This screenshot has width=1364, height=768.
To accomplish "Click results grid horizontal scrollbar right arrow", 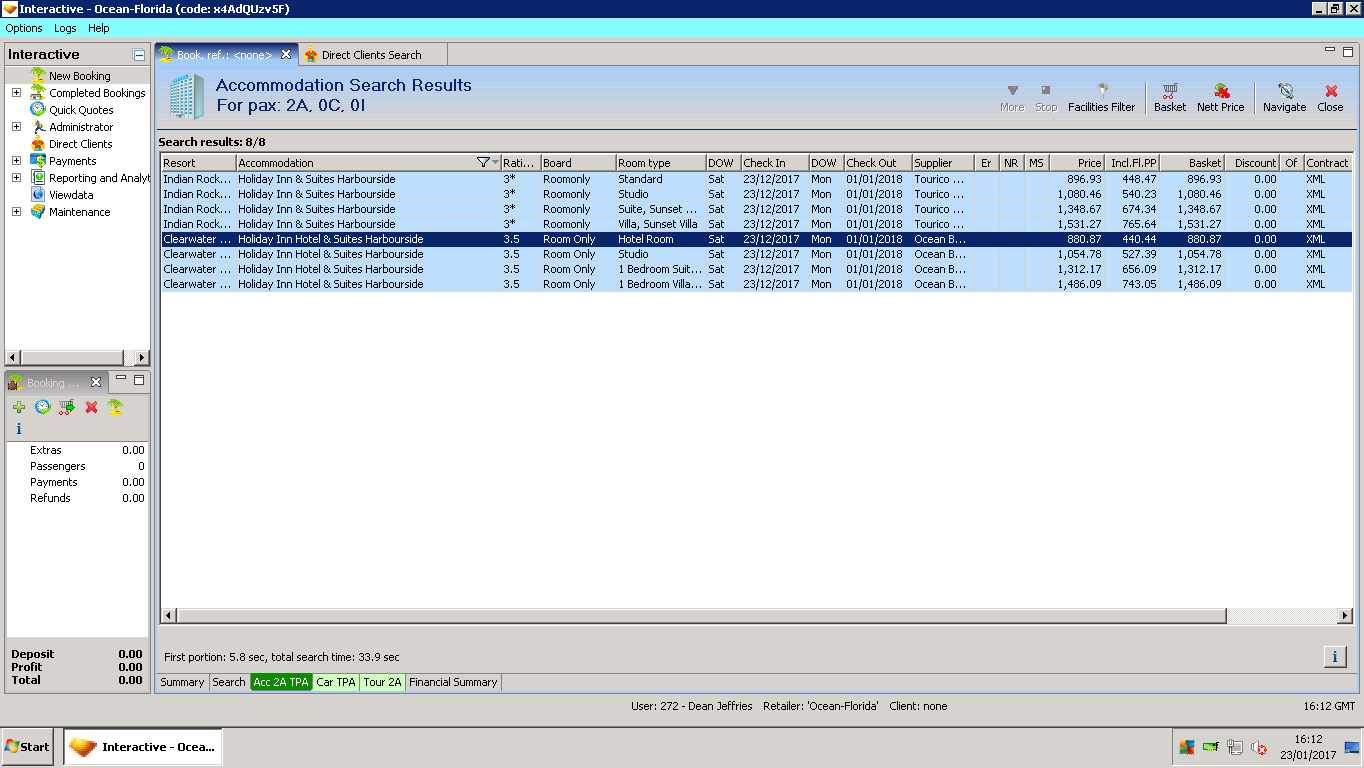I will 1345,615.
